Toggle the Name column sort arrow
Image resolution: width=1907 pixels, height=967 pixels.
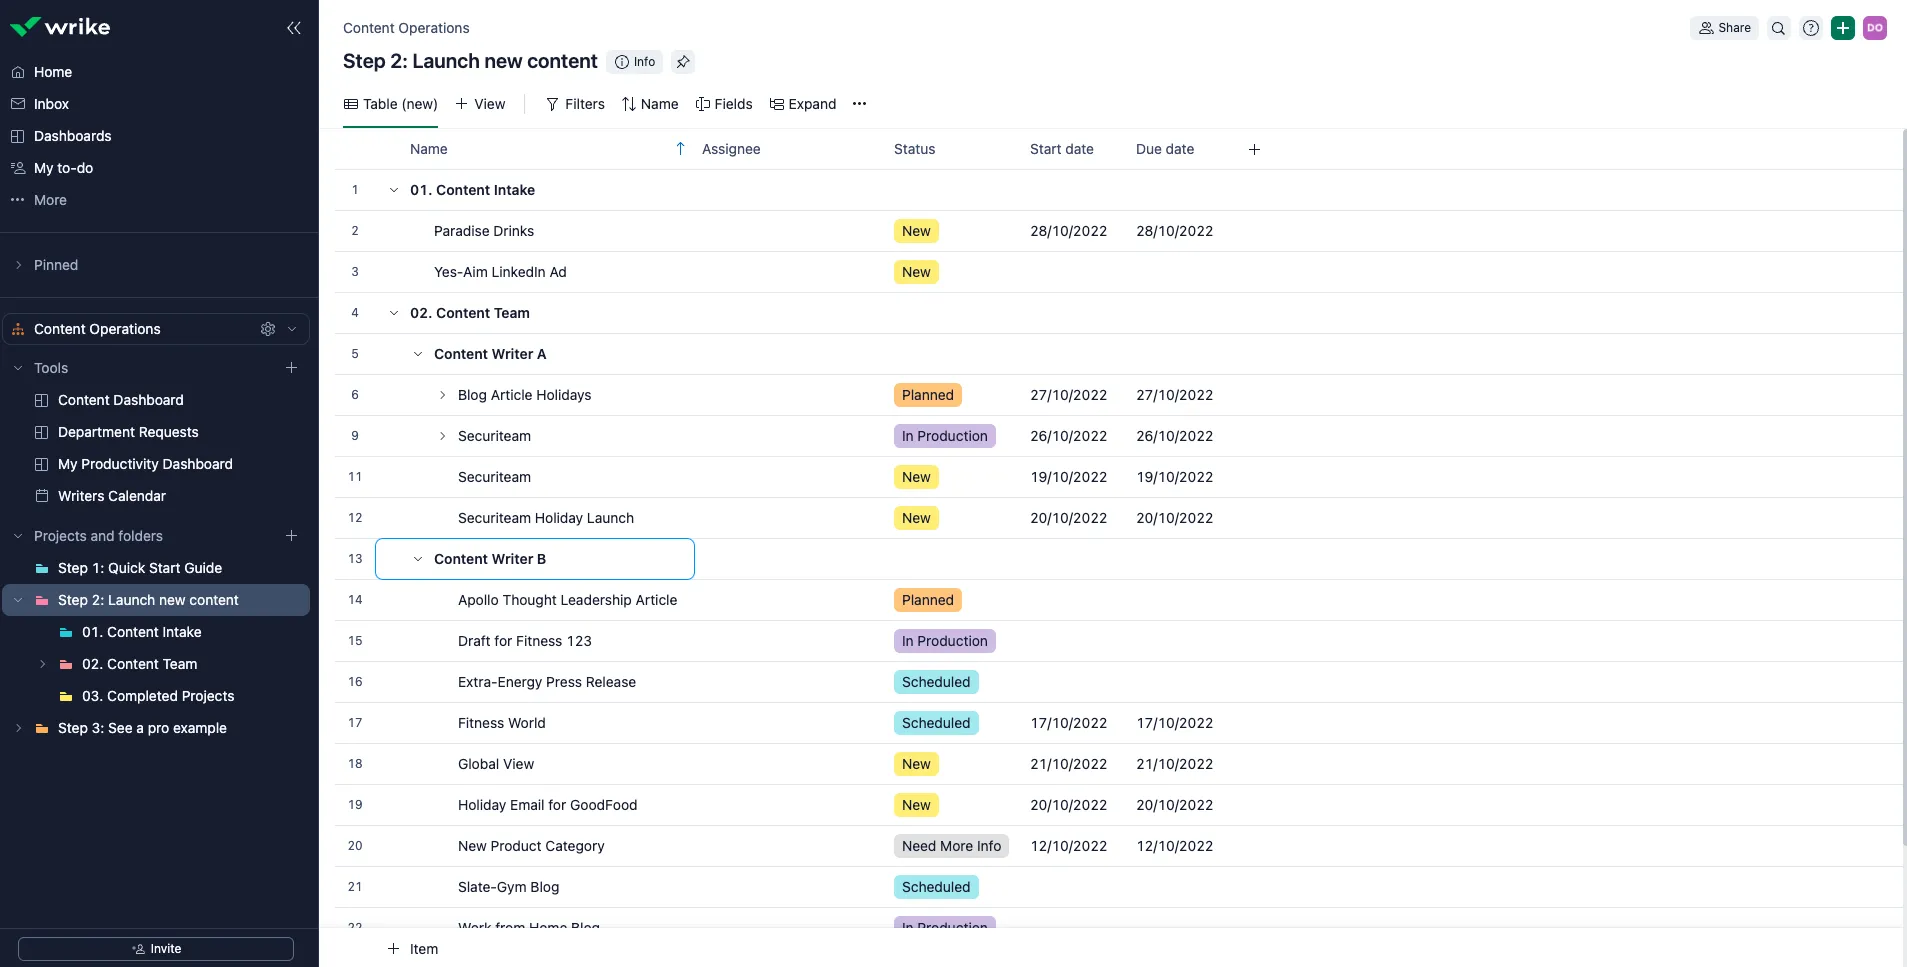click(680, 149)
